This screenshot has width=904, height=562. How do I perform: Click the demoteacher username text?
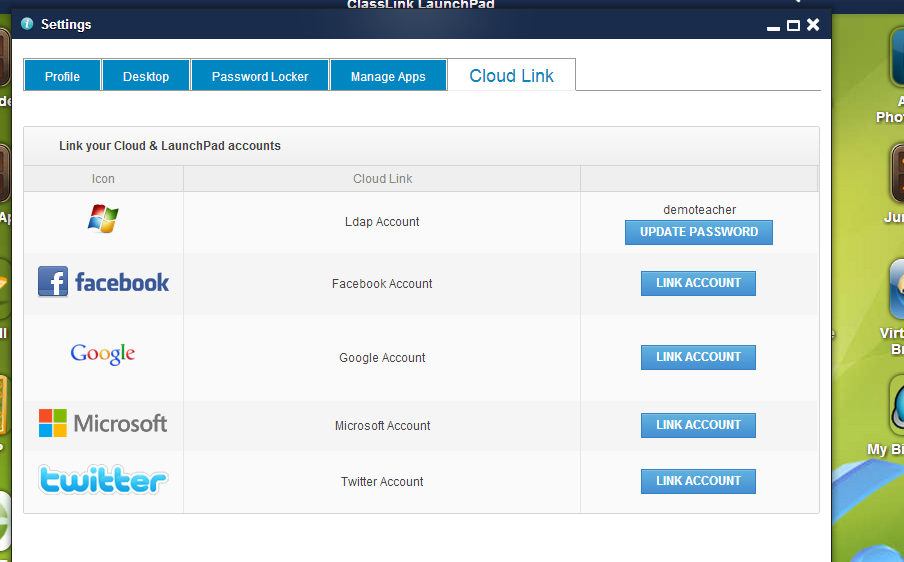pos(699,210)
